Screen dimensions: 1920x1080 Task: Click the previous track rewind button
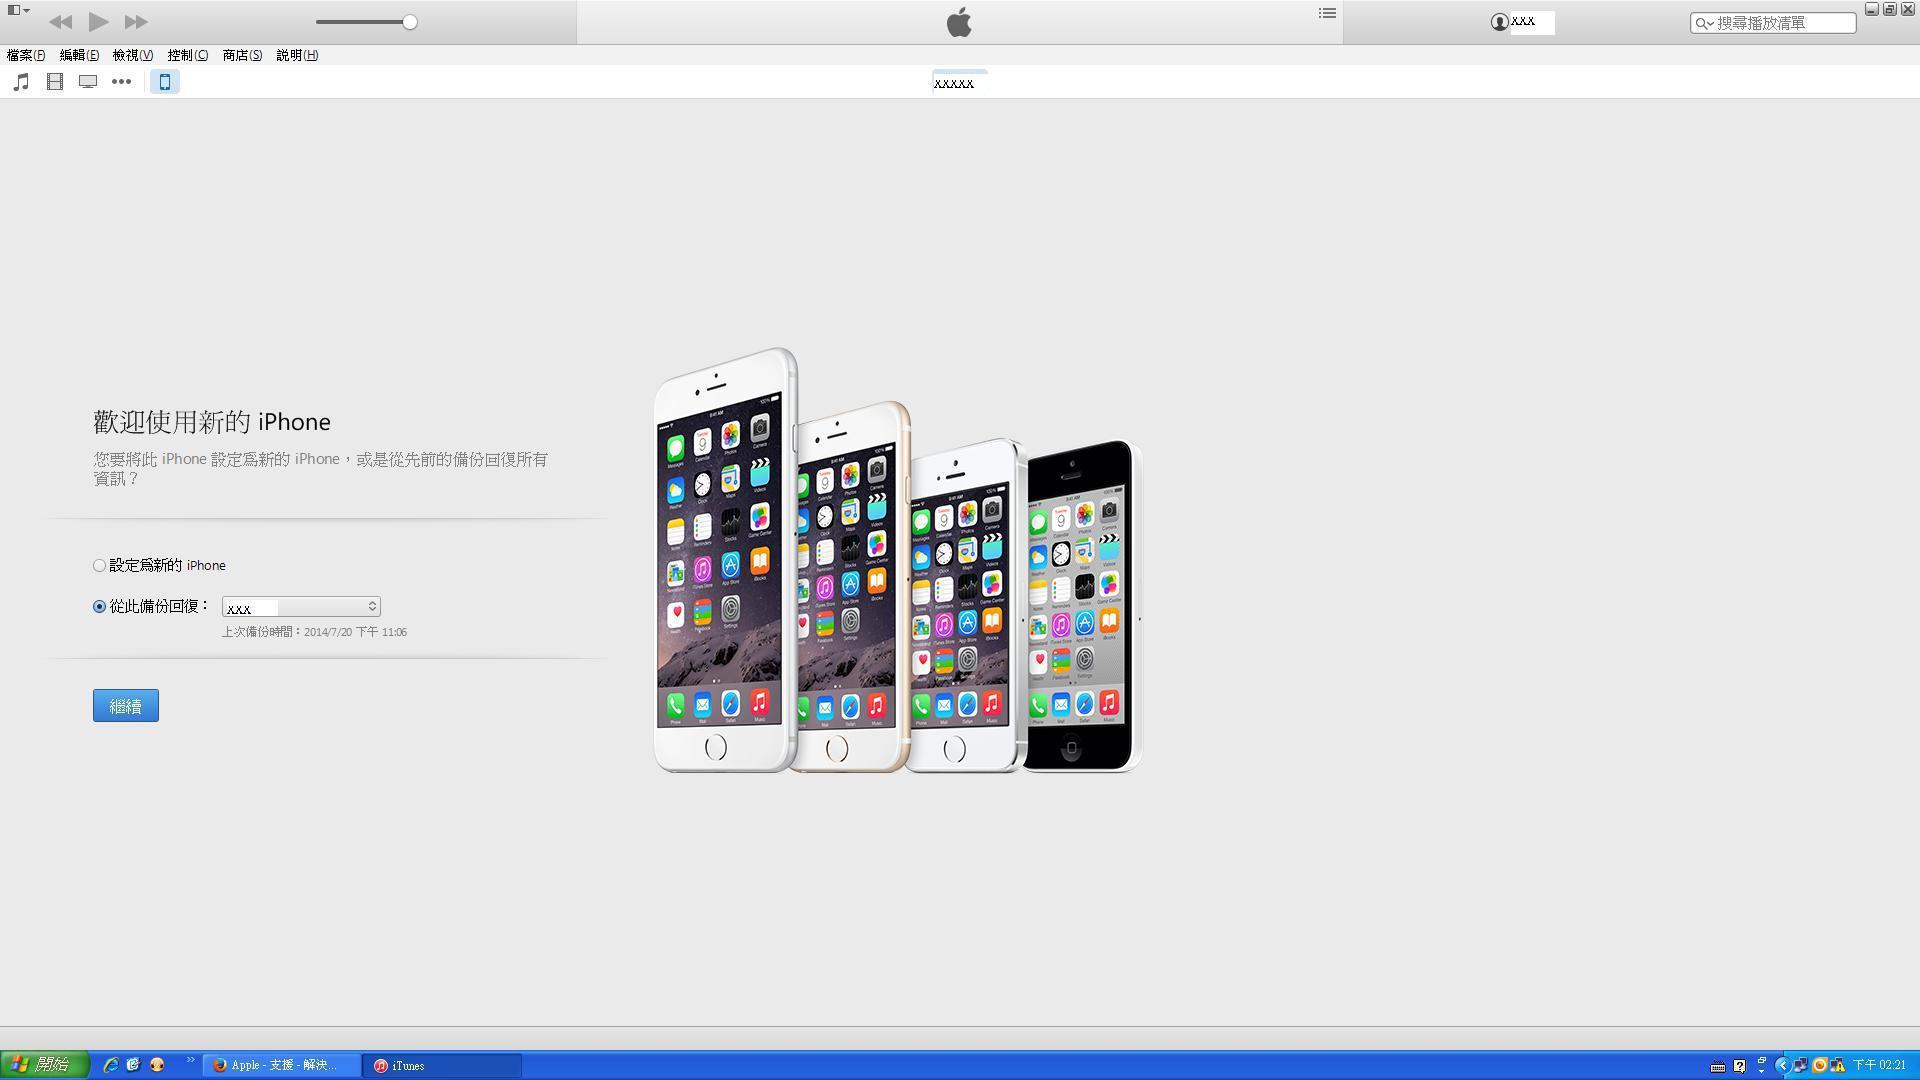tap(60, 22)
